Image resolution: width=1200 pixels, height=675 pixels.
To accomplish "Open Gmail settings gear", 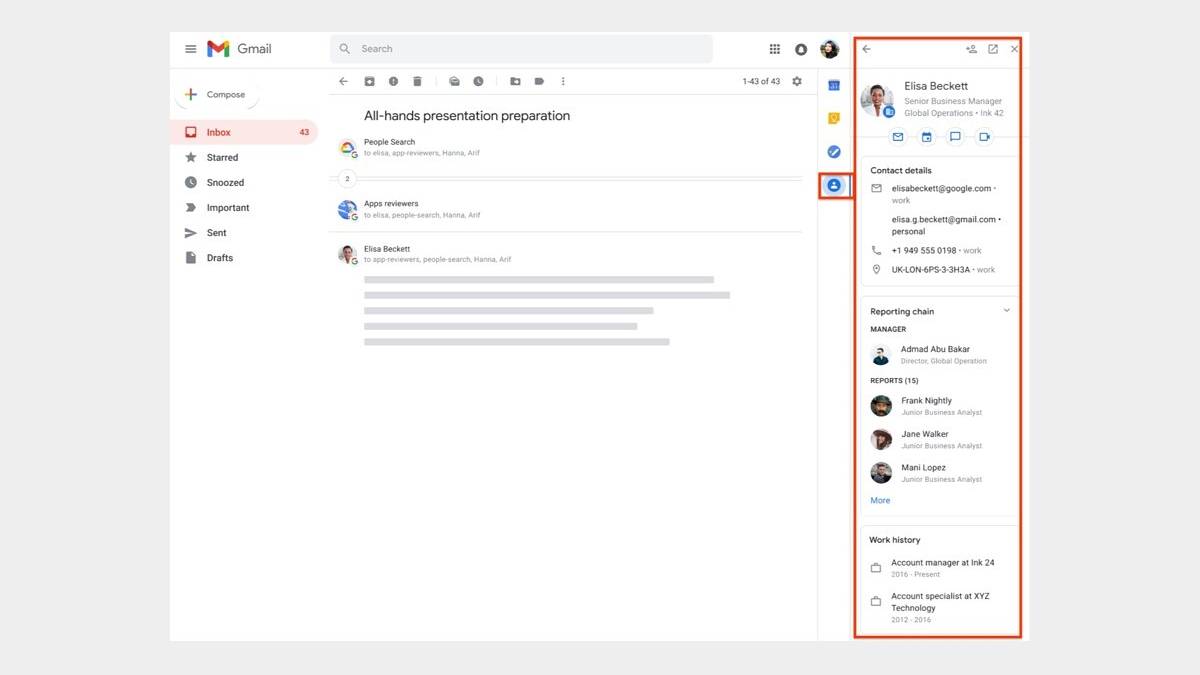I will pyautogui.click(x=796, y=81).
